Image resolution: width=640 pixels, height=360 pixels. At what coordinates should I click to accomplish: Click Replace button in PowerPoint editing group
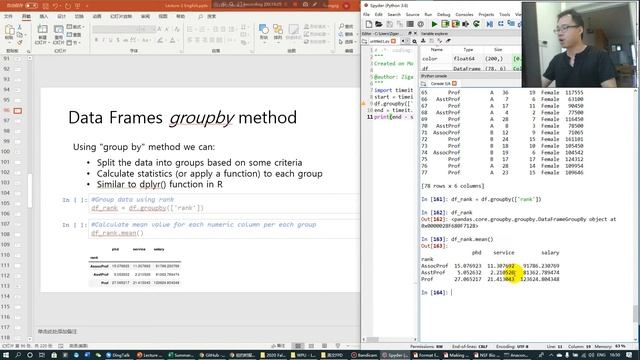pos(346,34)
